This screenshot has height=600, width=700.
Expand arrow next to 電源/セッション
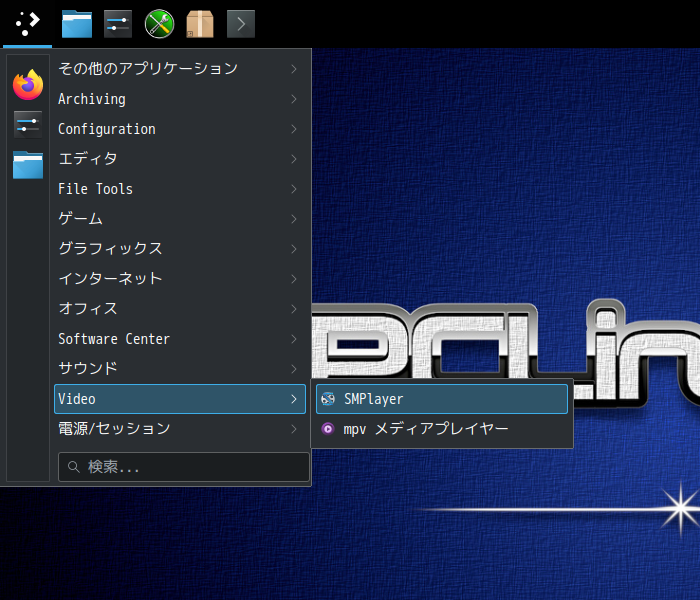(x=294, y=429)
